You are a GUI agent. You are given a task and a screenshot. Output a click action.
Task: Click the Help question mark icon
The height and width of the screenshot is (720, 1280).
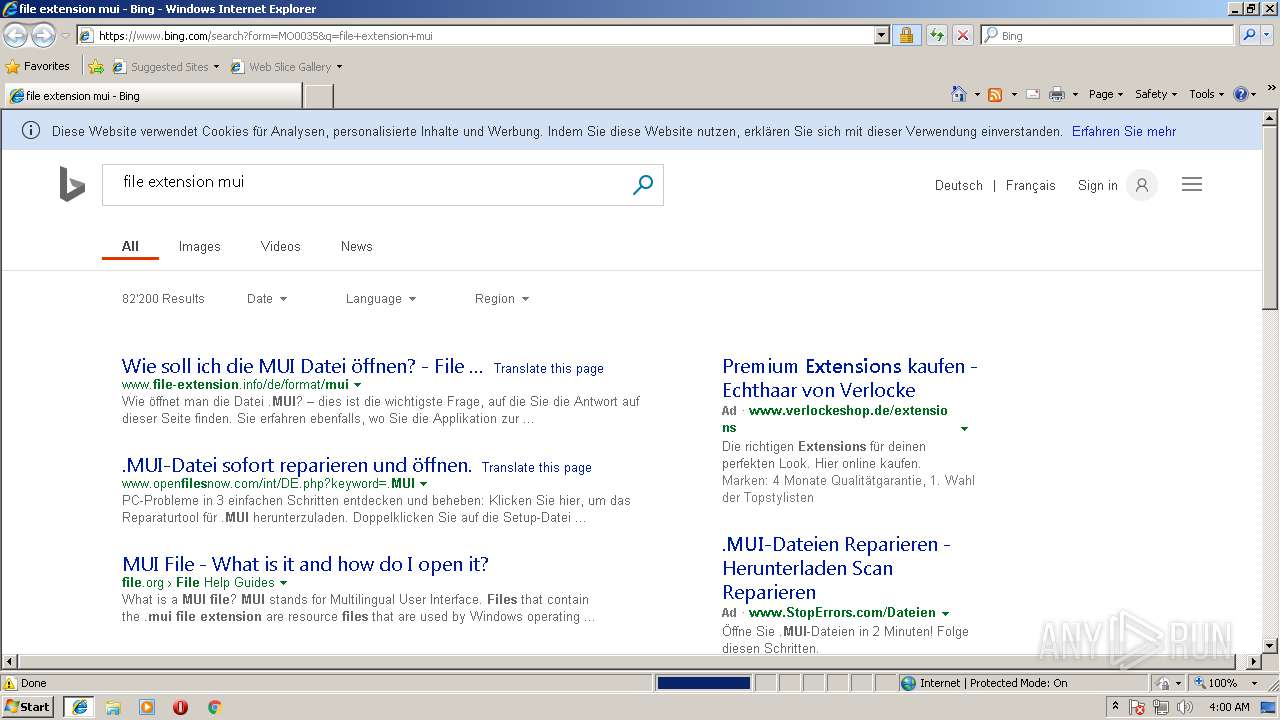[x=1241, y=94]
